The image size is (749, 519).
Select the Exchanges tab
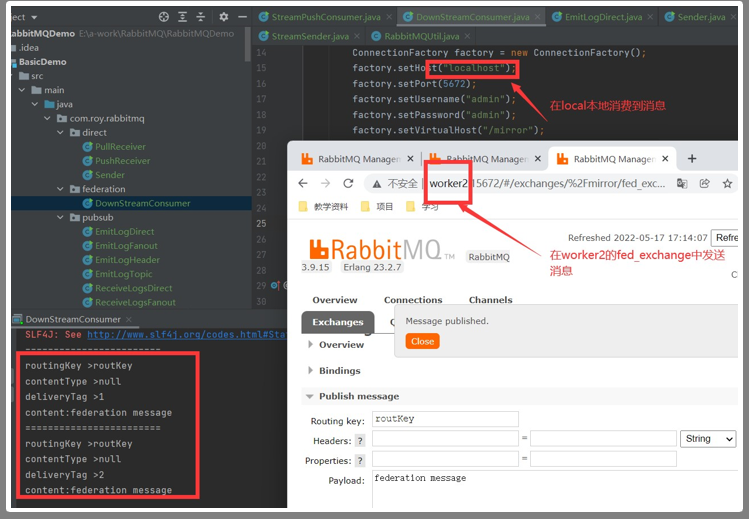click(338, 322)
